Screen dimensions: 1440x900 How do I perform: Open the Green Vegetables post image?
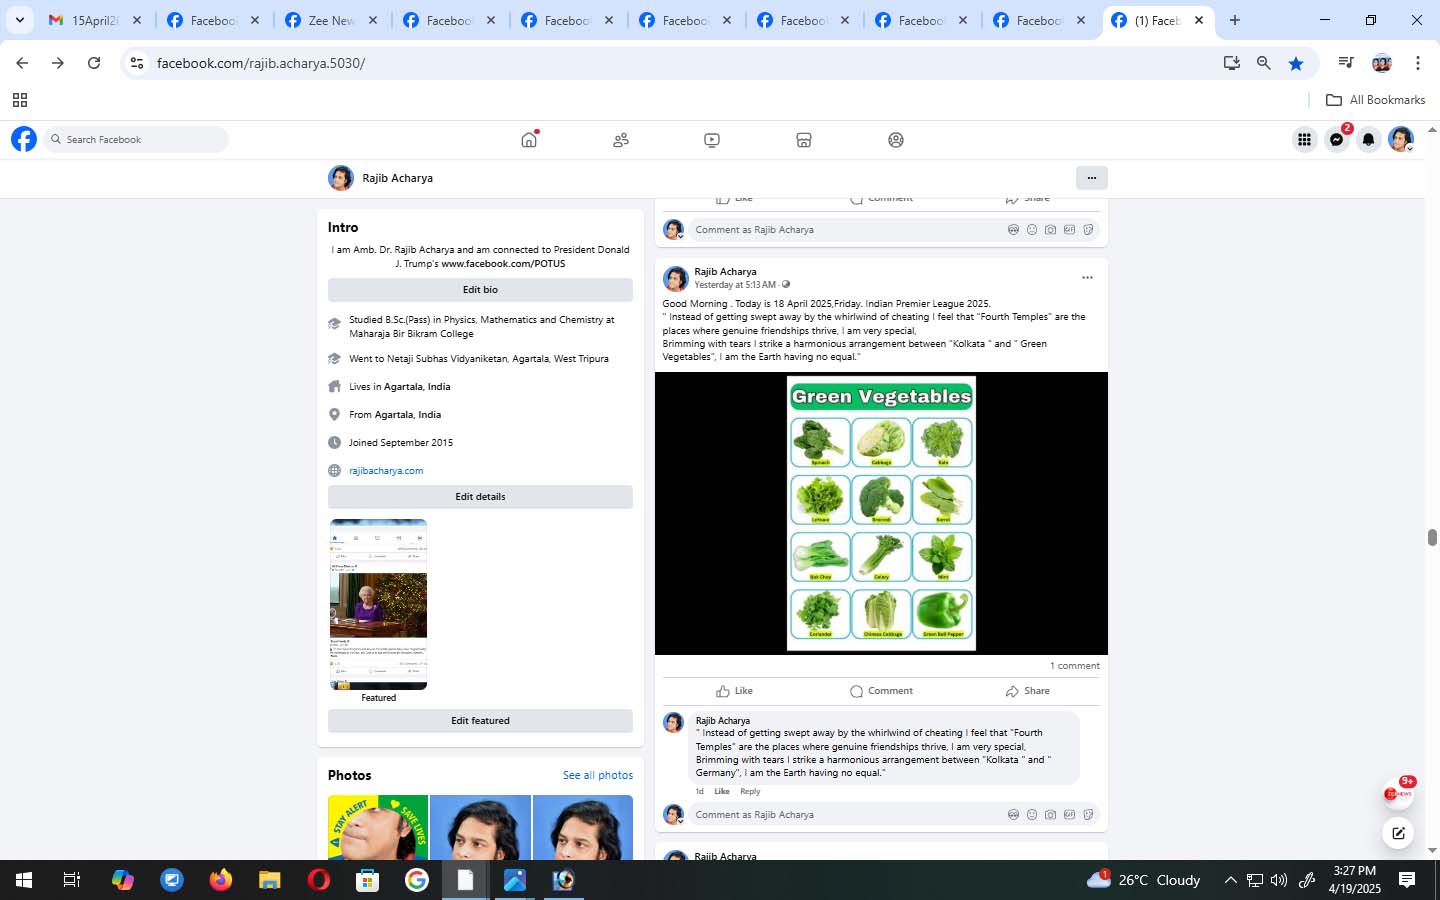[881, 513]
